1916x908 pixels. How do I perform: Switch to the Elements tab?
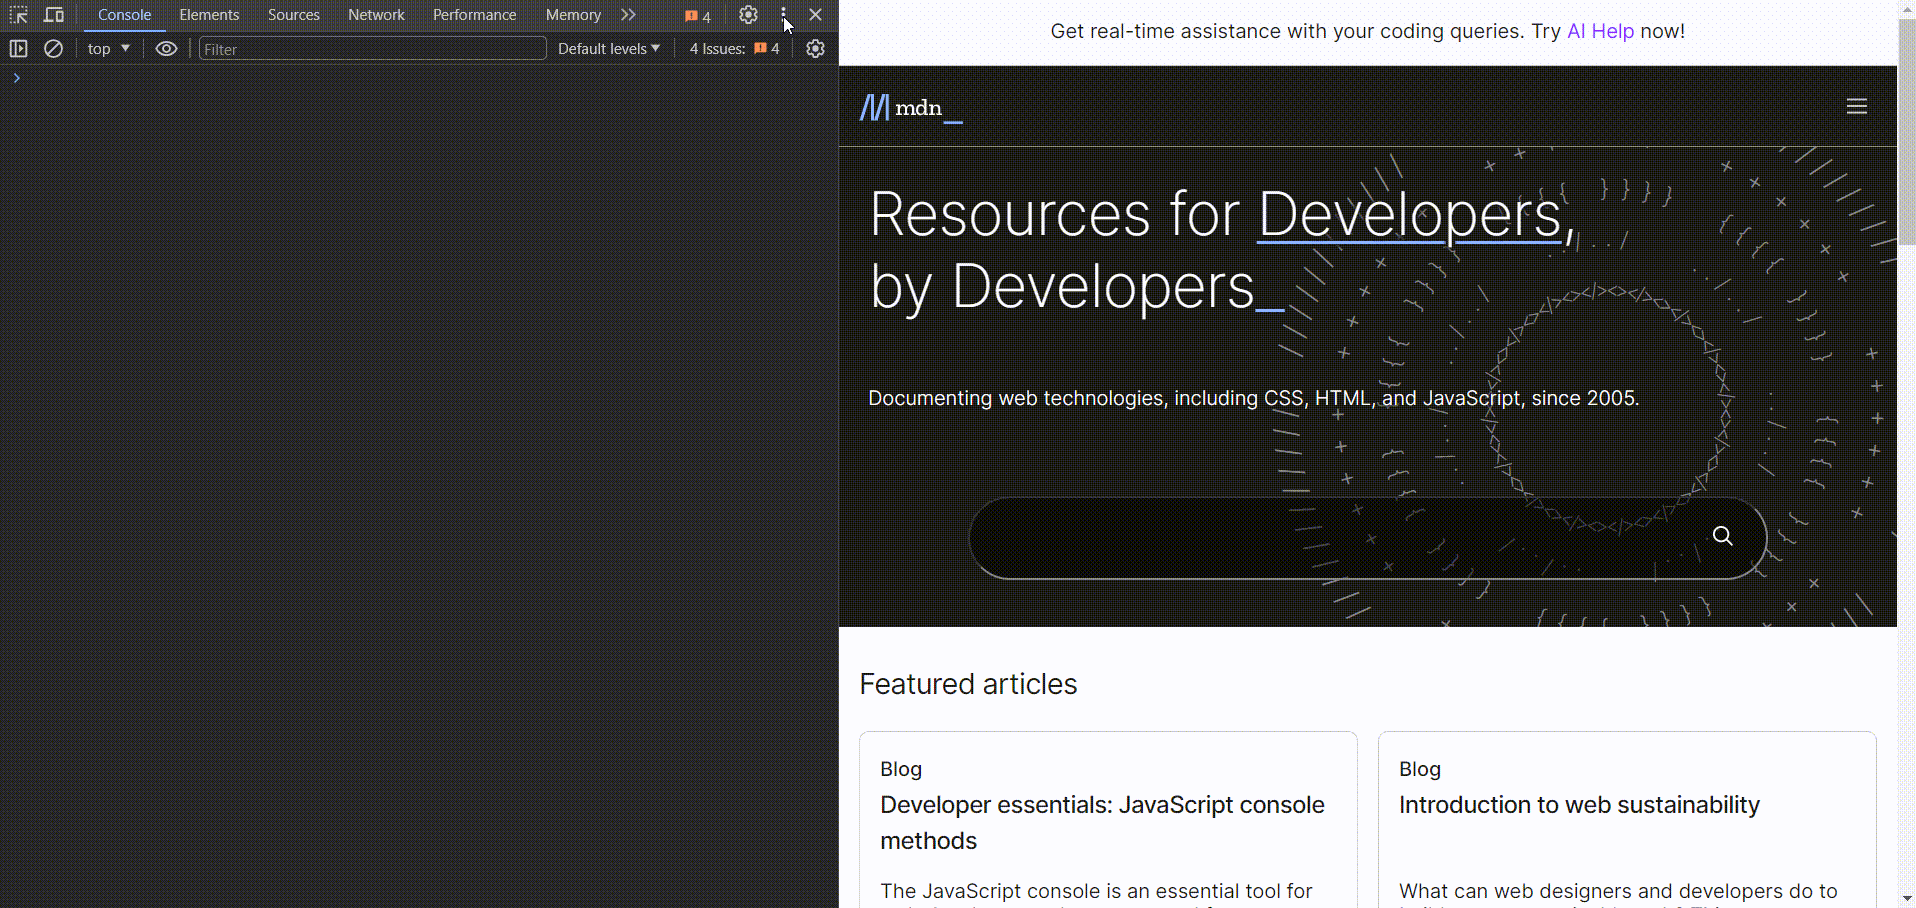point(209,15)
